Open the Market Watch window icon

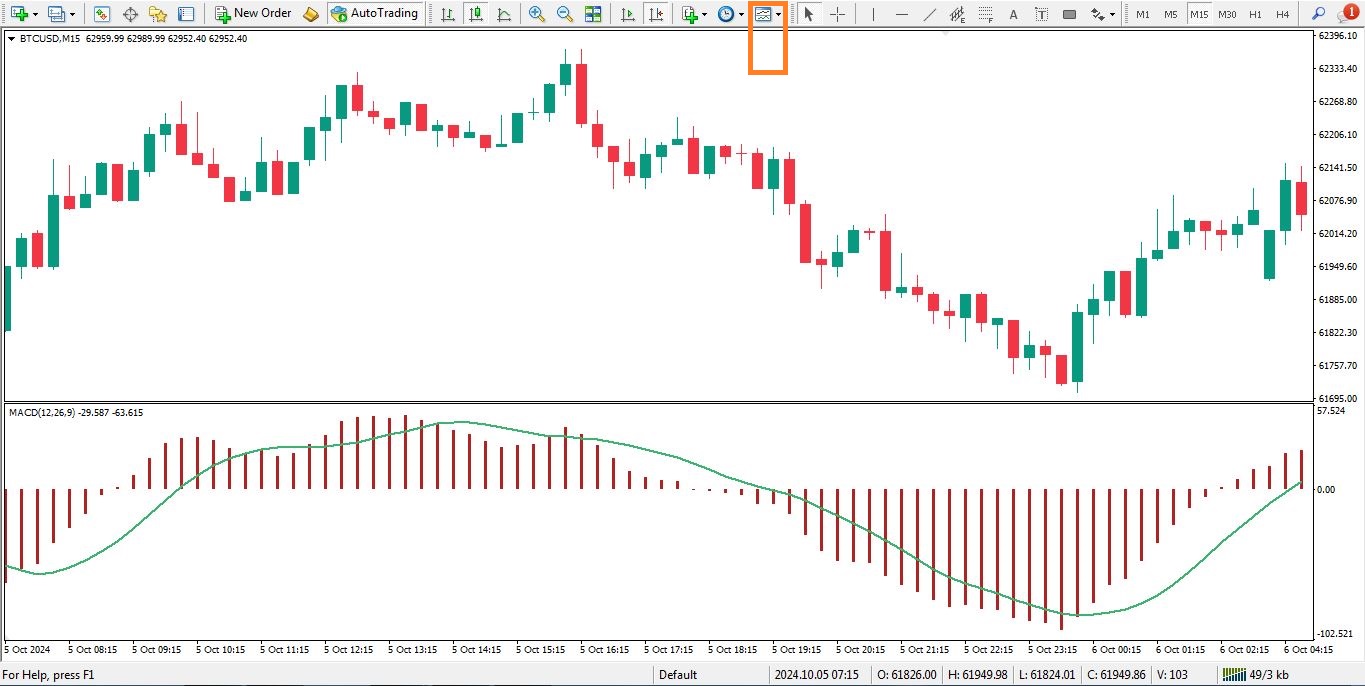tap(102, 14)
